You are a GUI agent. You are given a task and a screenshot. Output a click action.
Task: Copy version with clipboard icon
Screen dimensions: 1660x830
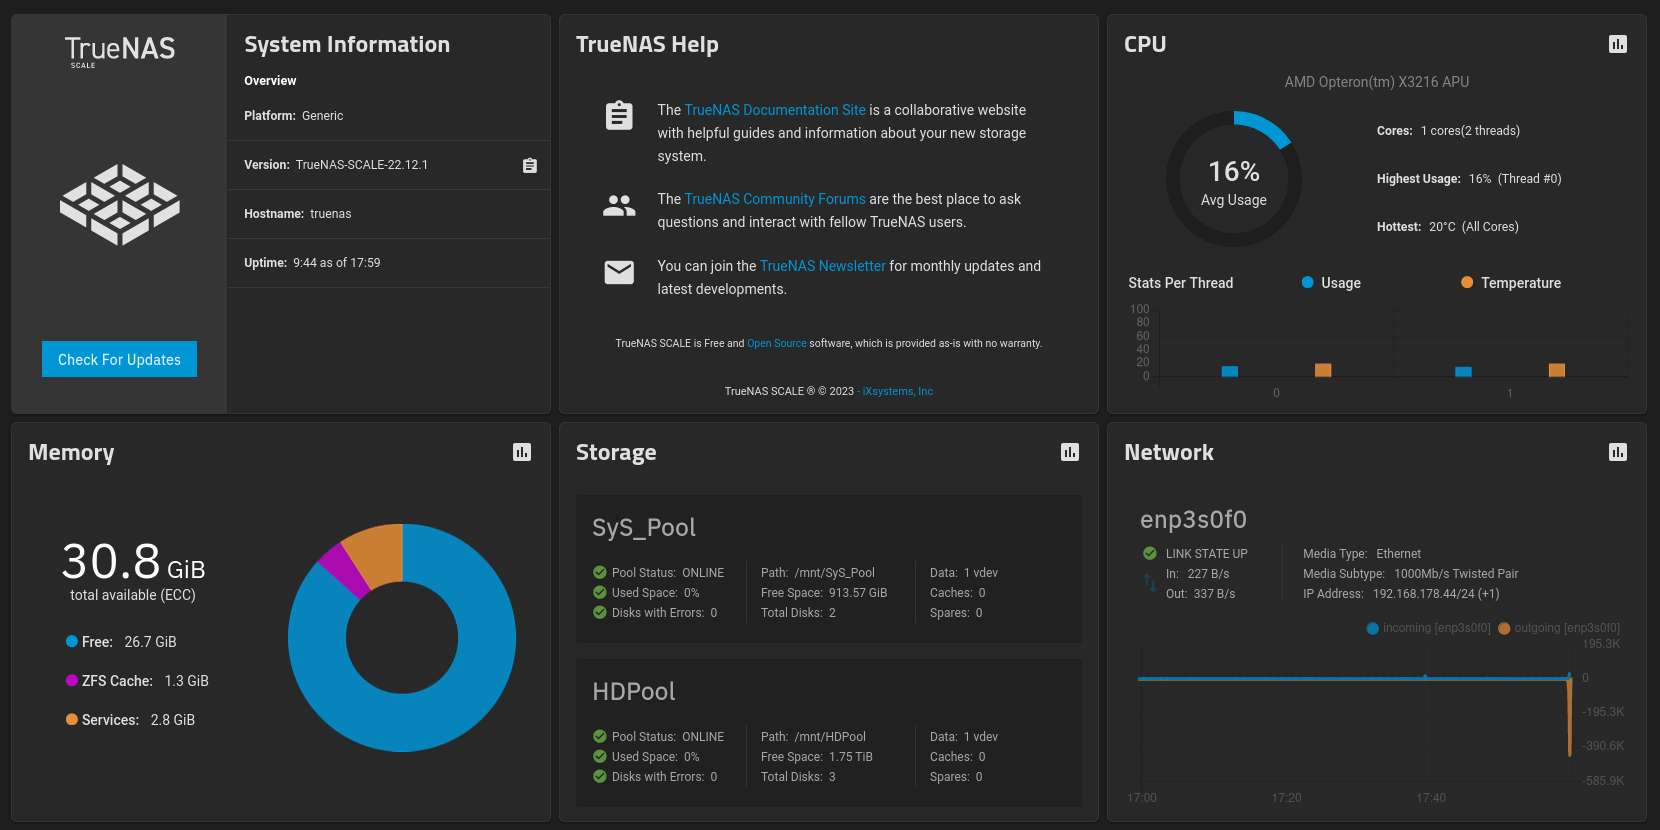[530, 165]
